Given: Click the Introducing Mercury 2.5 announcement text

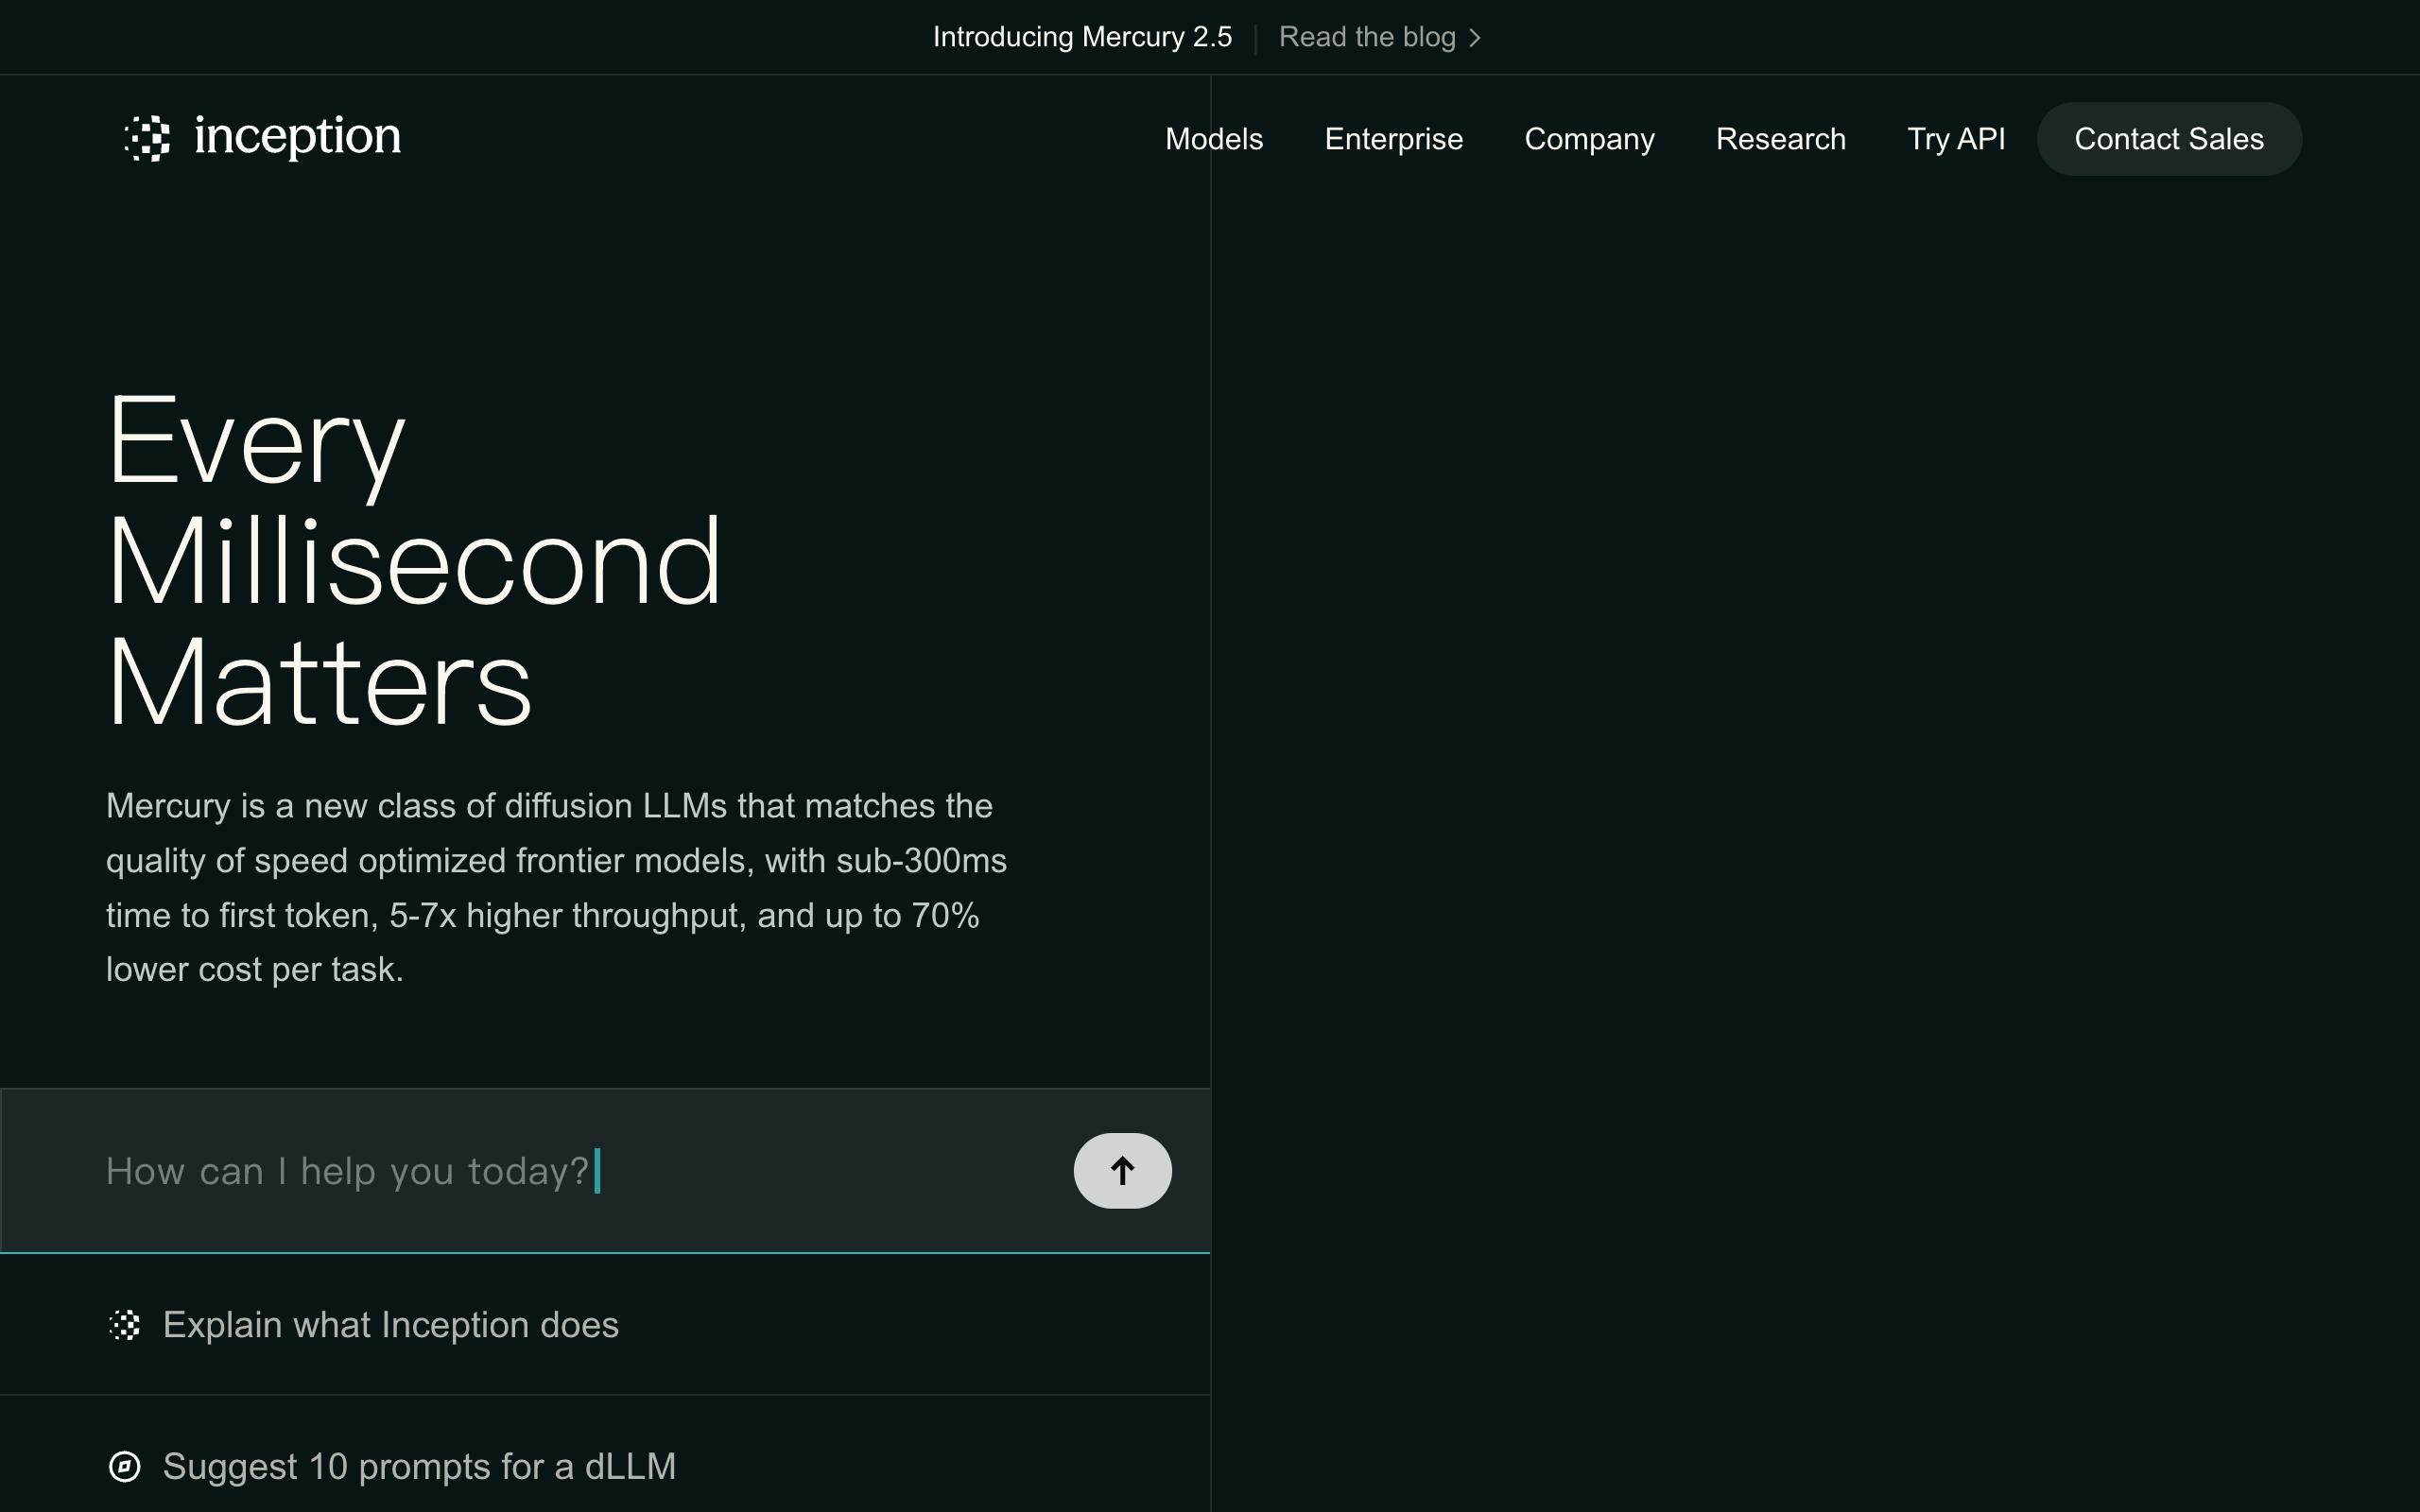Looking at the screenshot, I should coord(1082,37).
